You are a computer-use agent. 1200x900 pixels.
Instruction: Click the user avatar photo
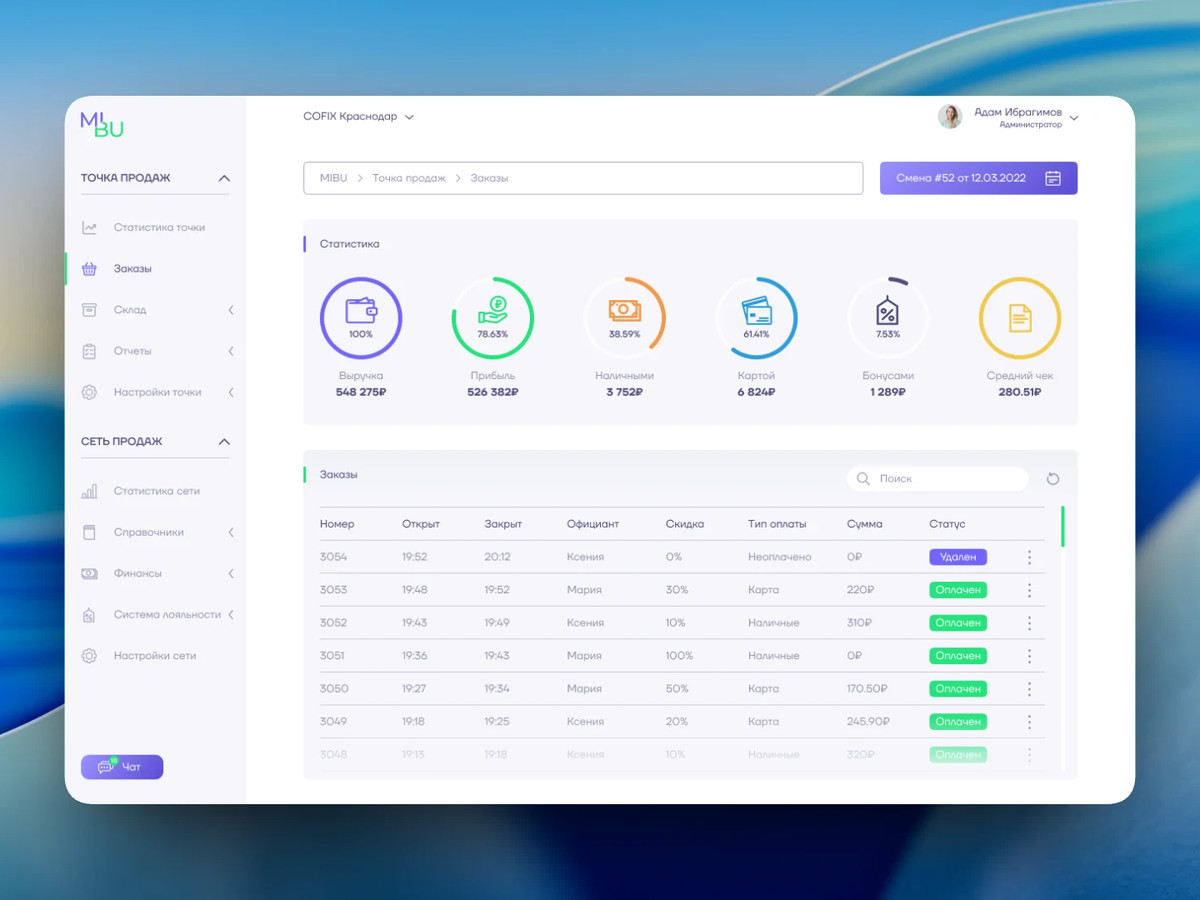coord(950,117)
